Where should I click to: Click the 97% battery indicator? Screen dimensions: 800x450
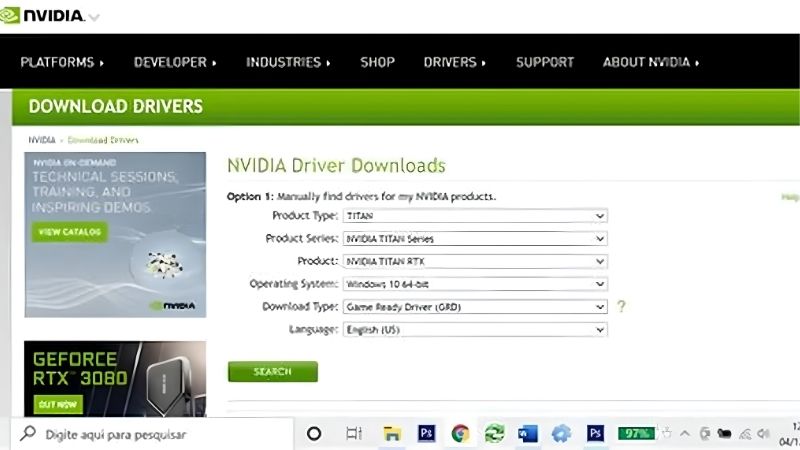636,434
